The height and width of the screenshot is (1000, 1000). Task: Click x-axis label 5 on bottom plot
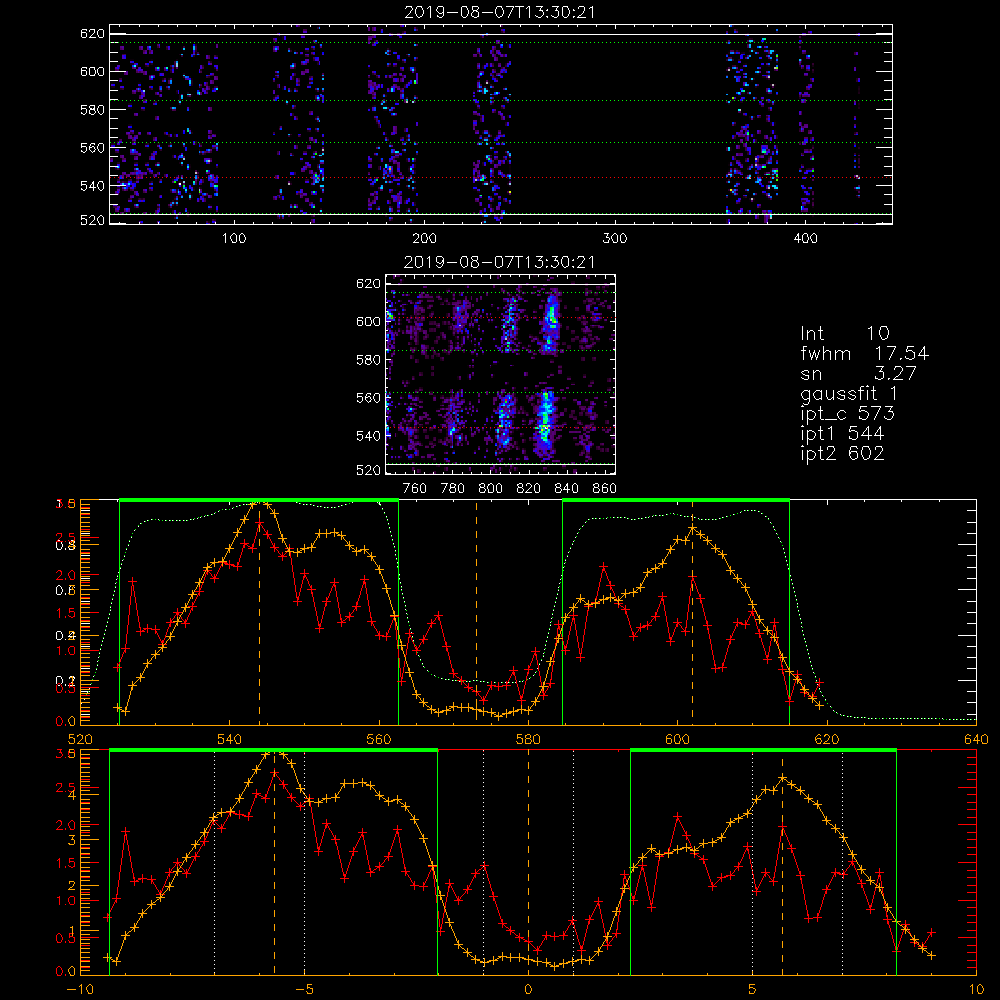pyautogui.click(x=753, y=989)
